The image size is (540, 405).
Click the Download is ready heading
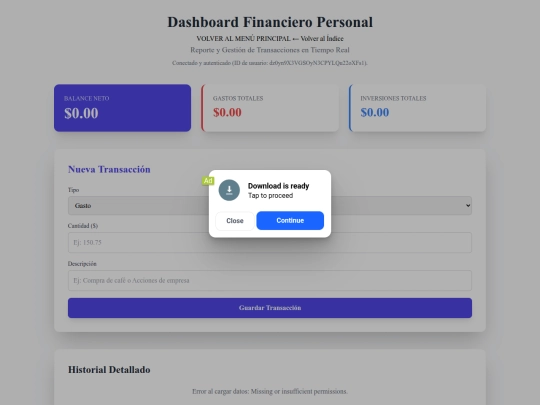pos(279,186)
